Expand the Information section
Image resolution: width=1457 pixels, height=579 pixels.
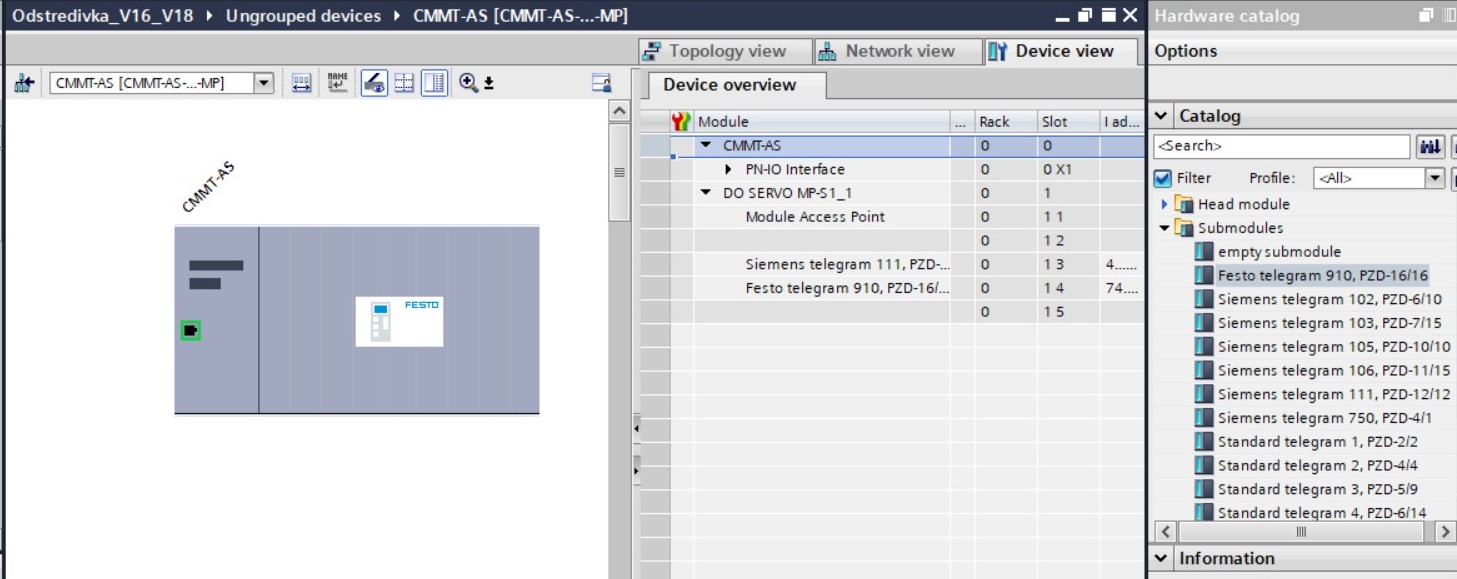coord(1161,559)
